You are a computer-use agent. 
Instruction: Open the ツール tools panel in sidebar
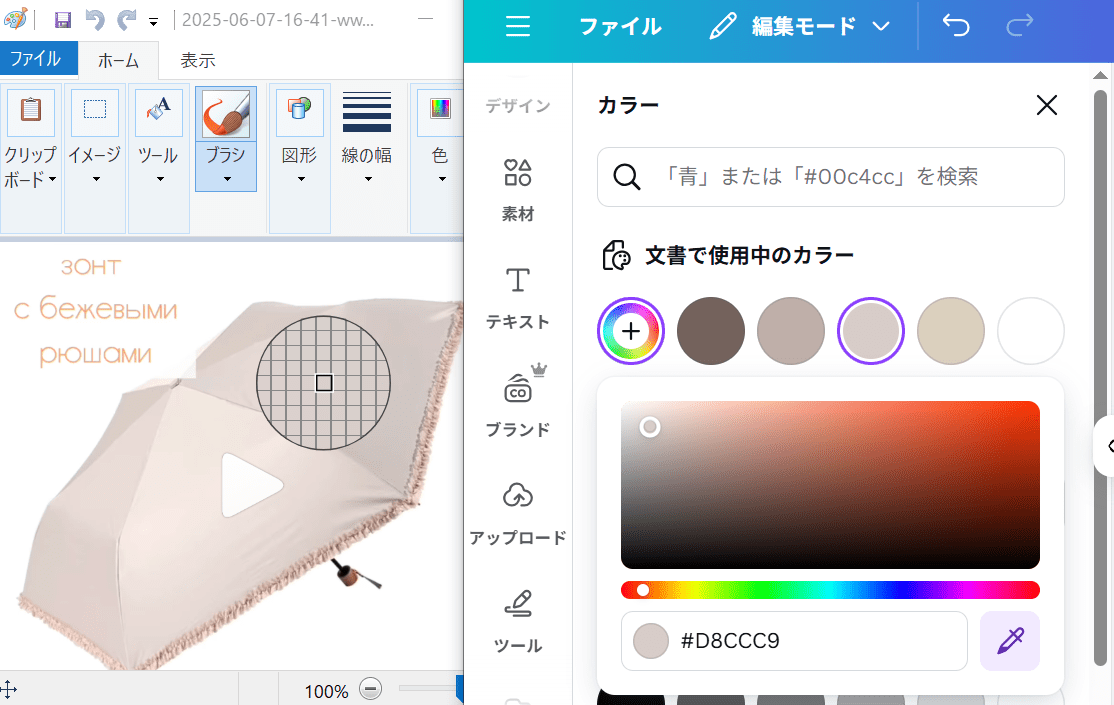coord(518,620)
